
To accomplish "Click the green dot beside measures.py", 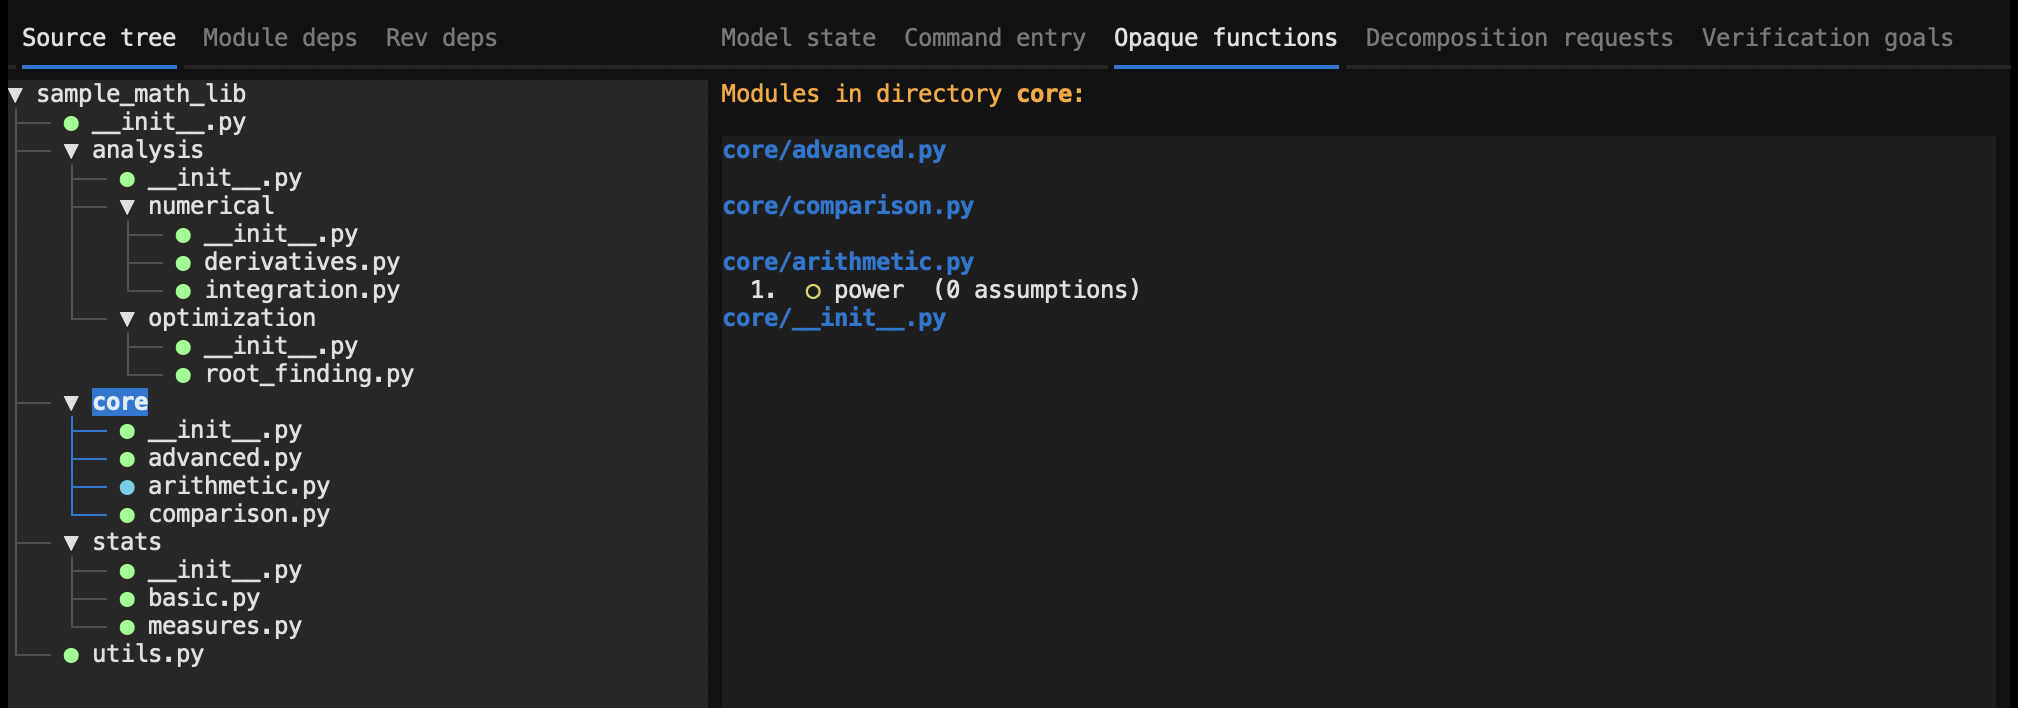I will click(x=127, y=628).
